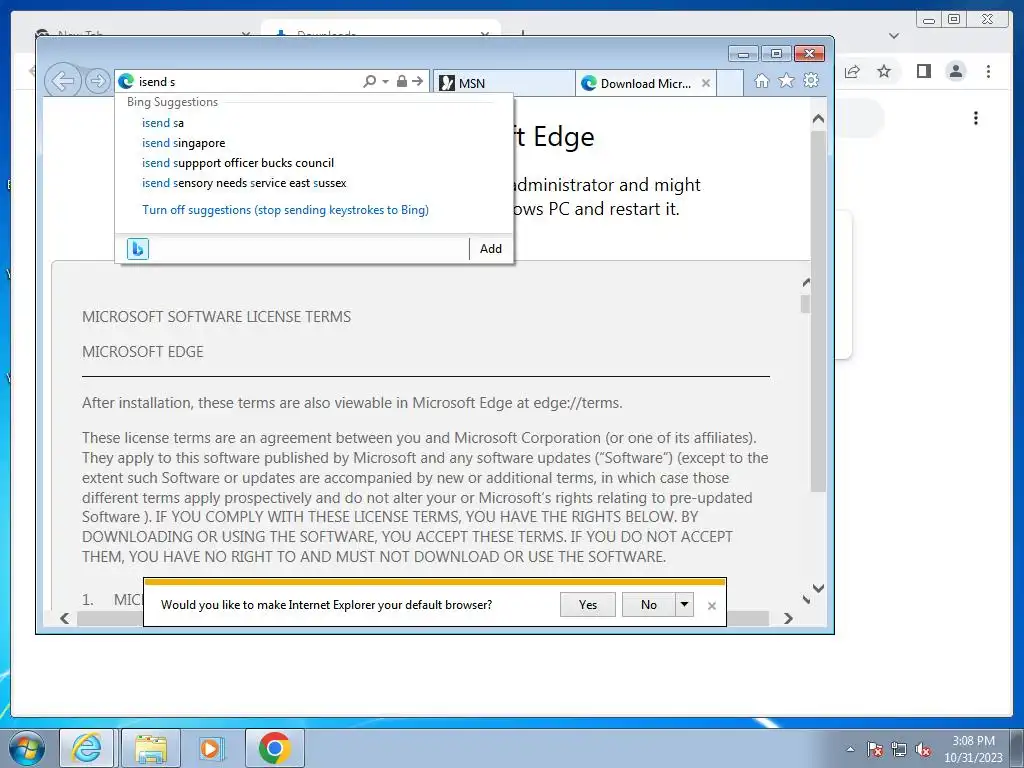
Task: Choose 'isend suppport officer bucks council' suggestion
Action: pos(313,163)
